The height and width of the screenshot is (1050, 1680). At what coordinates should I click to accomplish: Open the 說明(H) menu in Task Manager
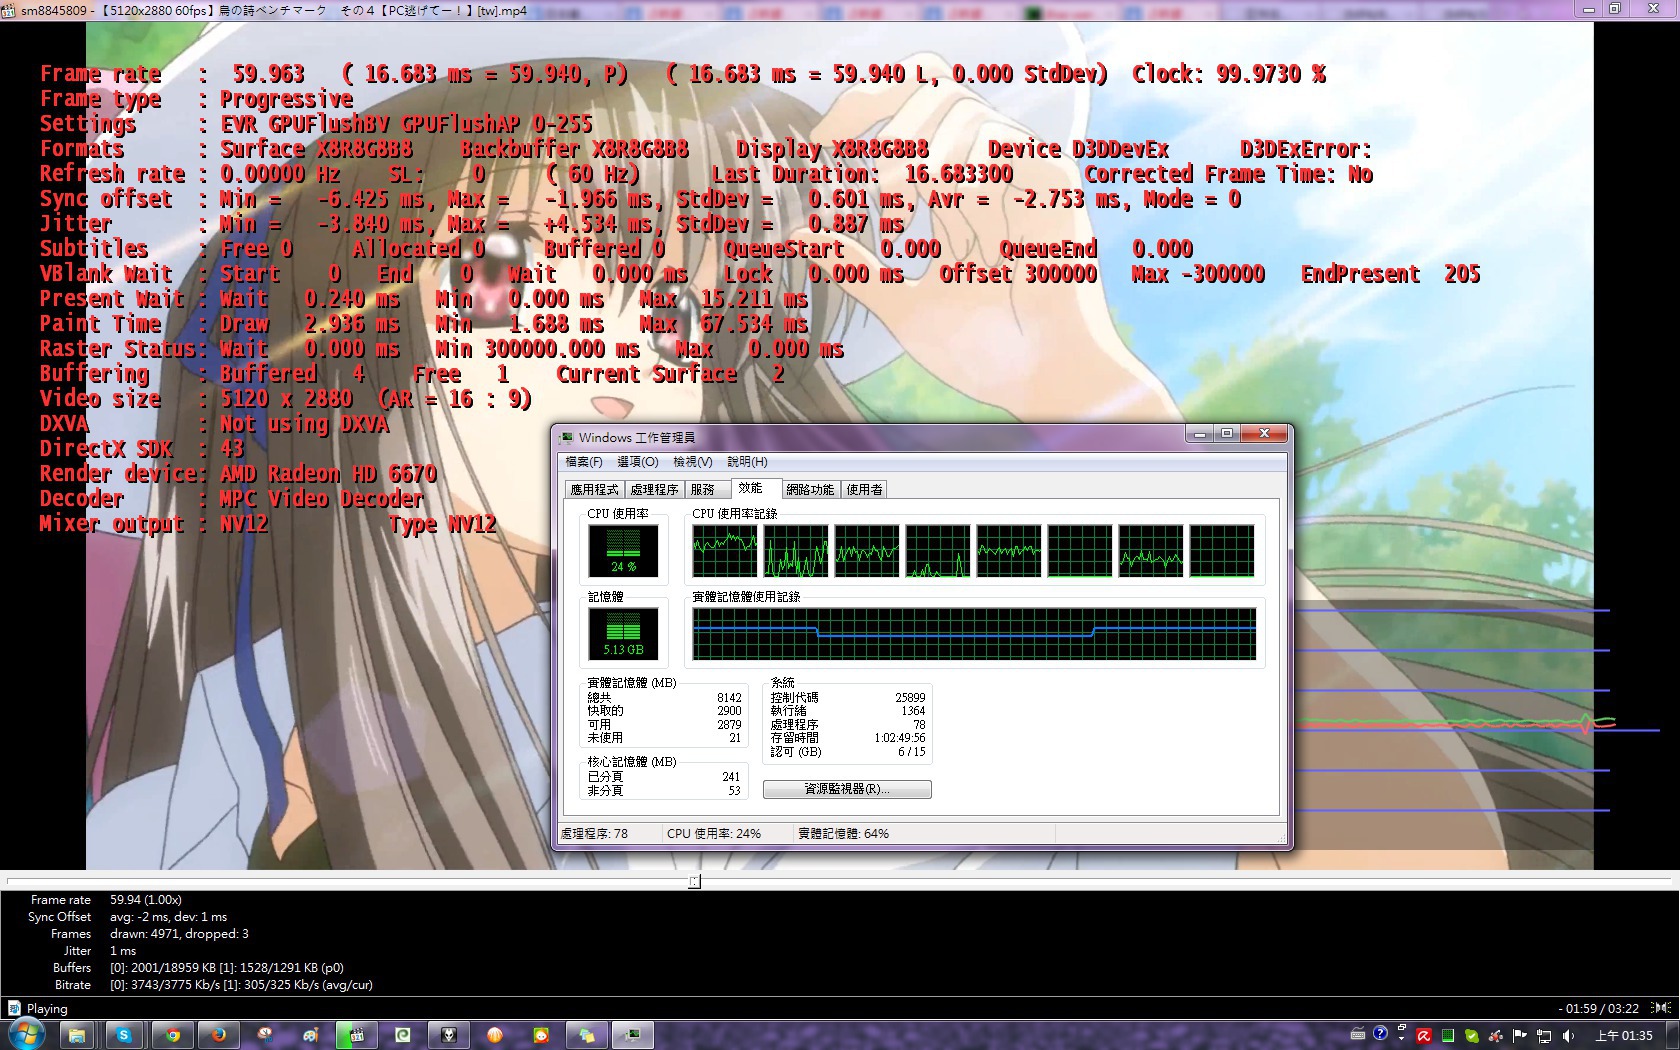(747, 462)
